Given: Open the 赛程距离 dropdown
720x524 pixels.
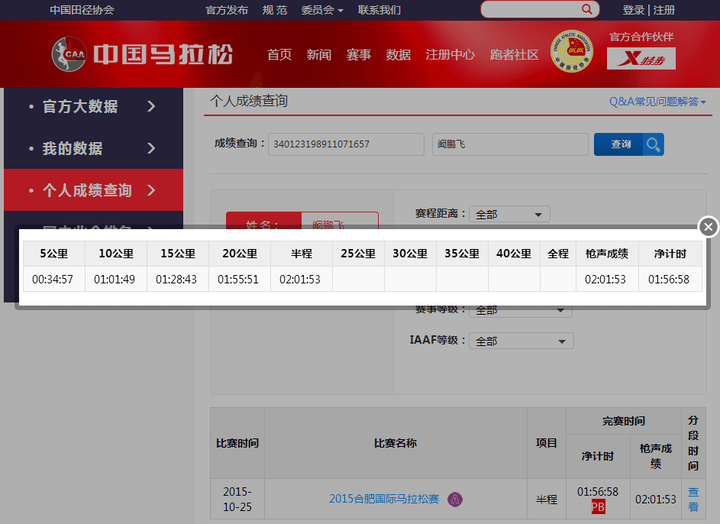Looking at the screenshot, I should coord(509,214).
